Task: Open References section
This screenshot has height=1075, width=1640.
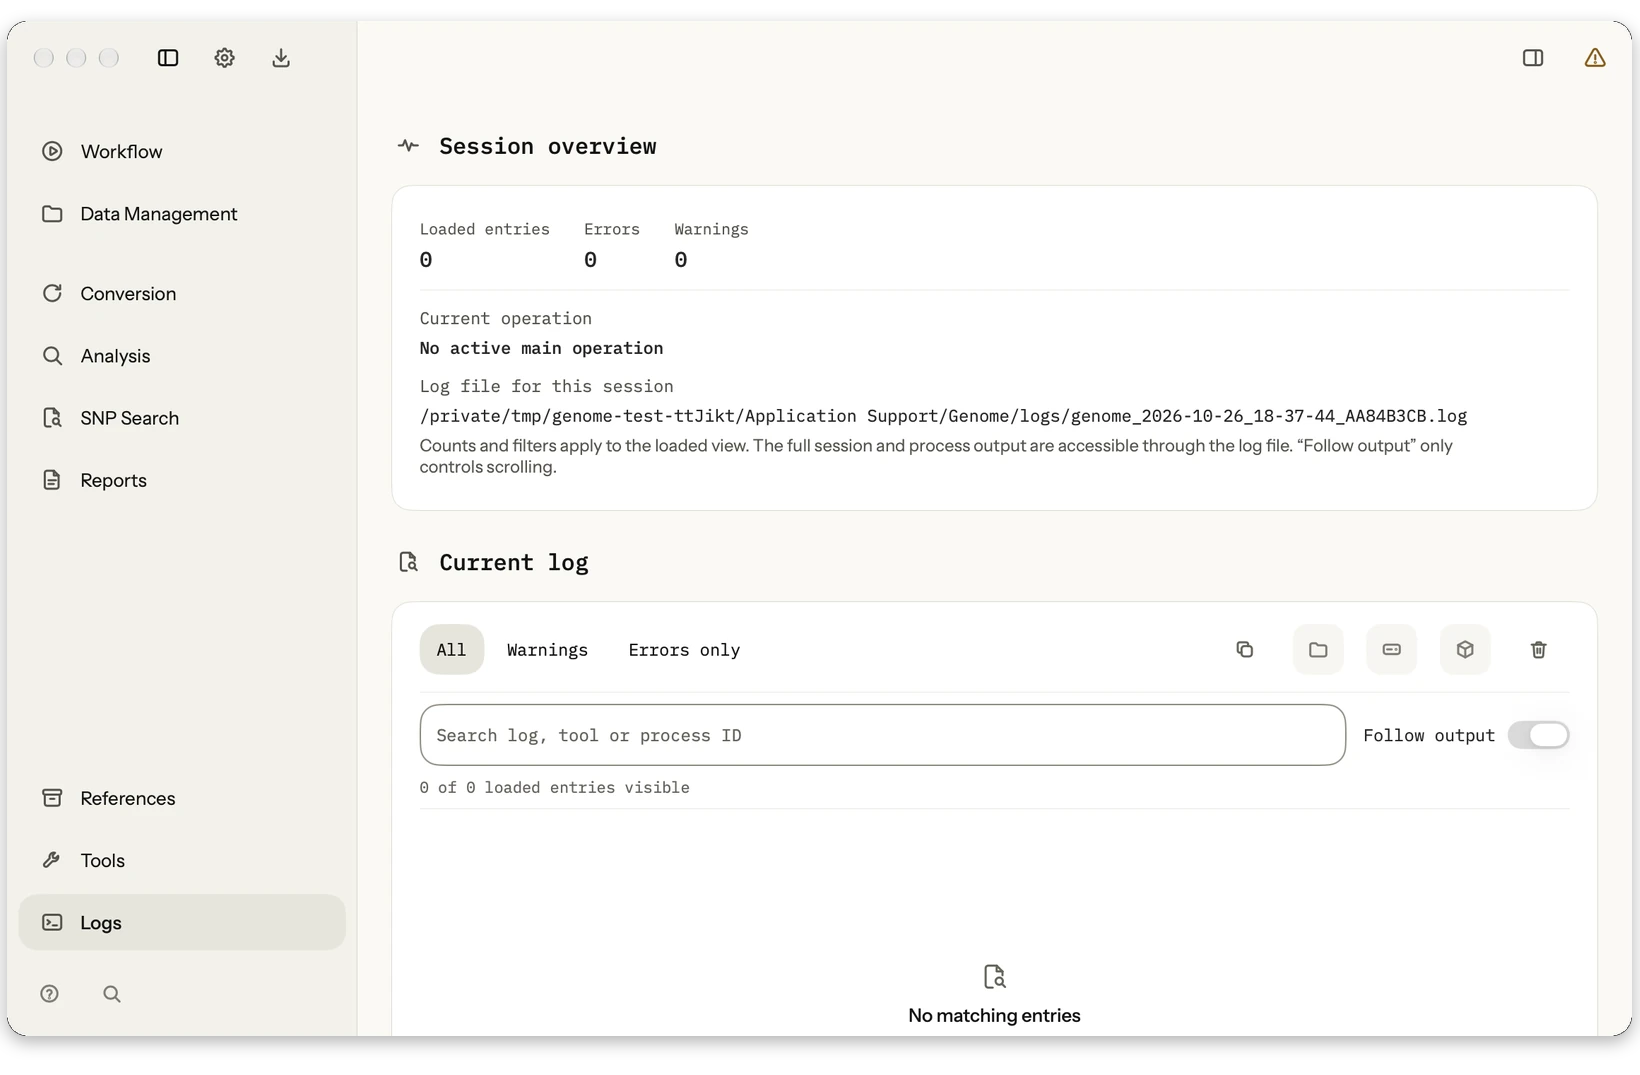Action: [182, 798]
